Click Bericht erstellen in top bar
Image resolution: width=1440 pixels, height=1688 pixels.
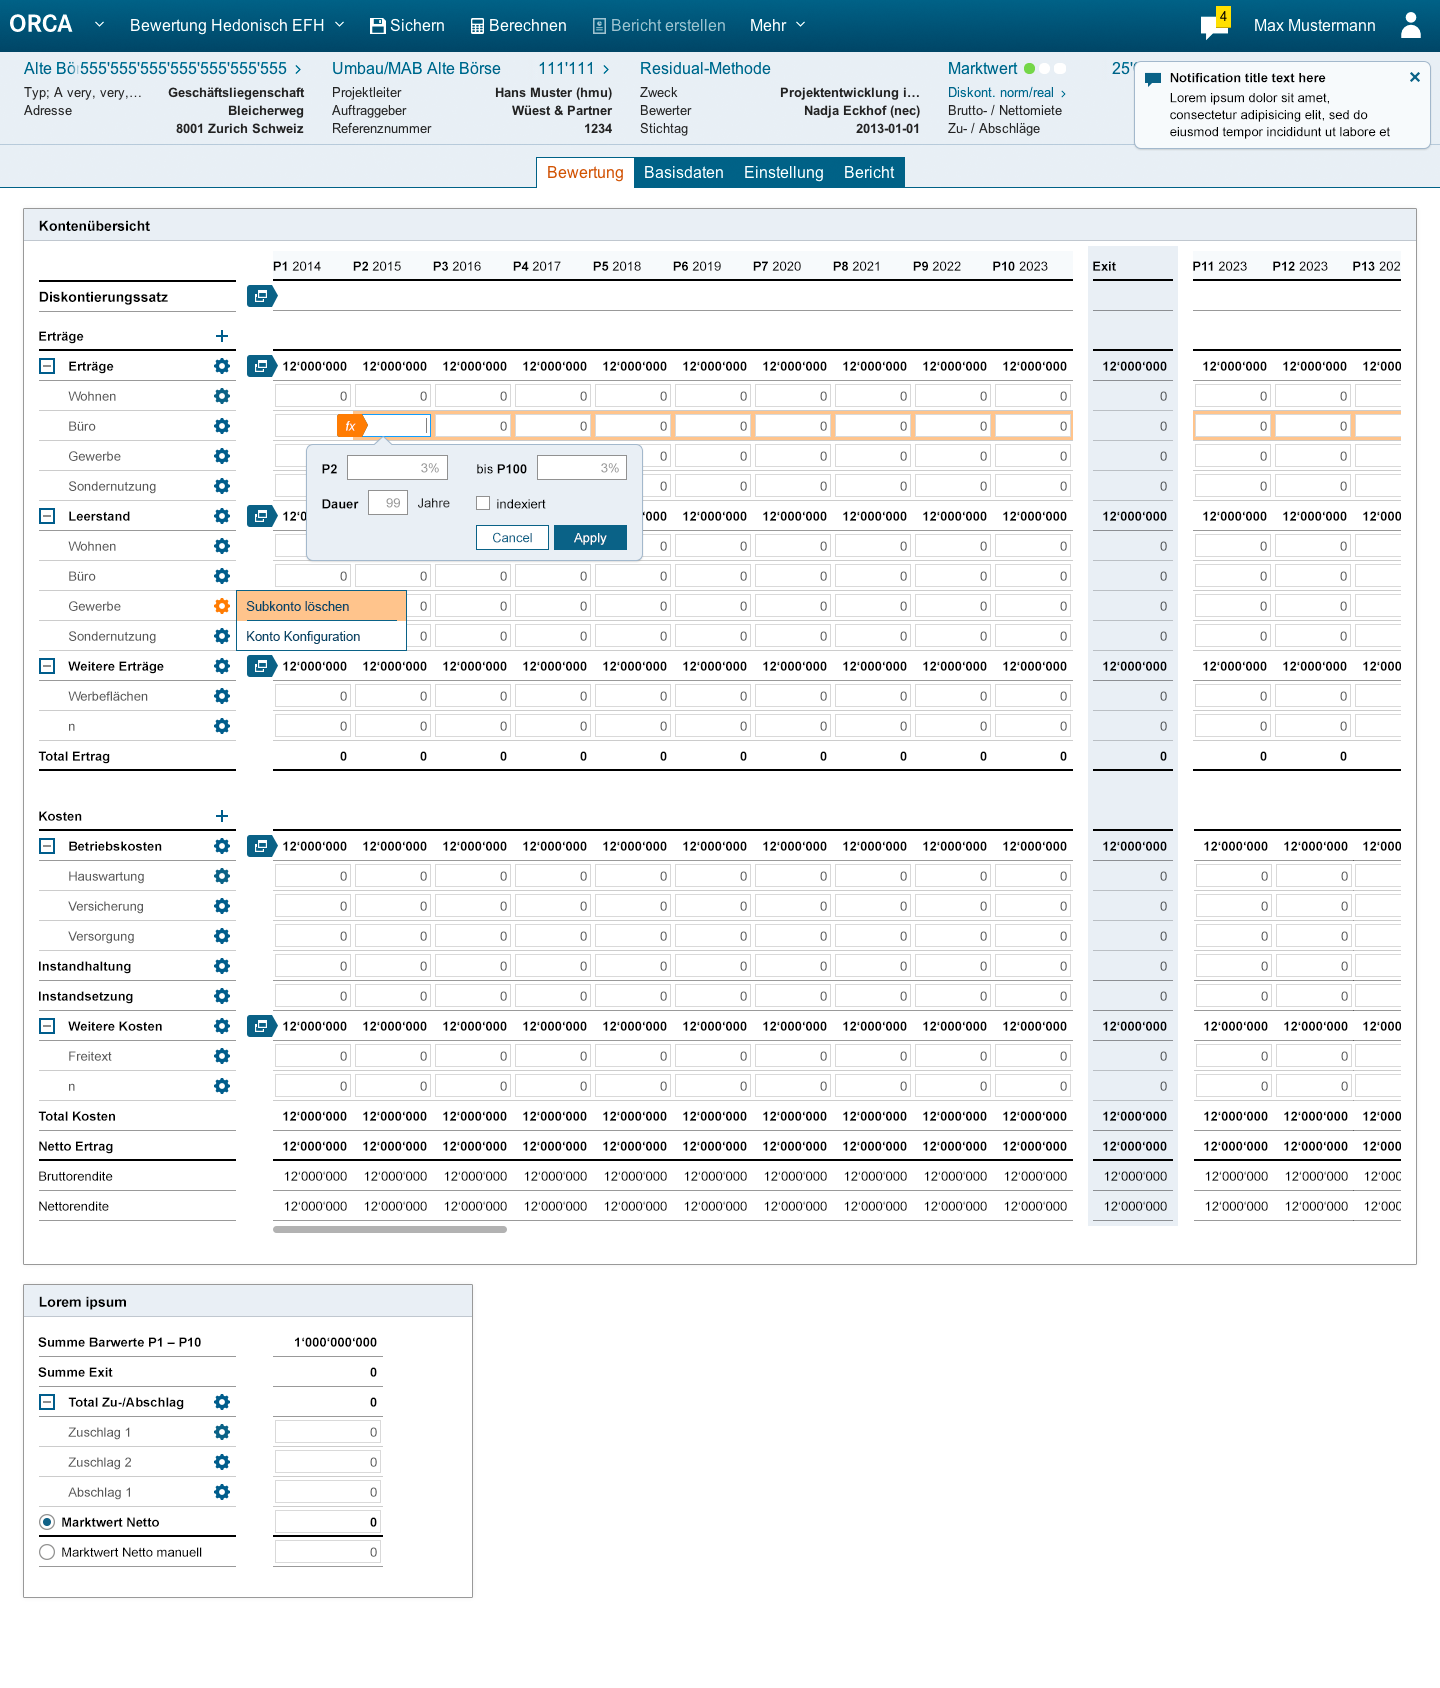point(659,25)
